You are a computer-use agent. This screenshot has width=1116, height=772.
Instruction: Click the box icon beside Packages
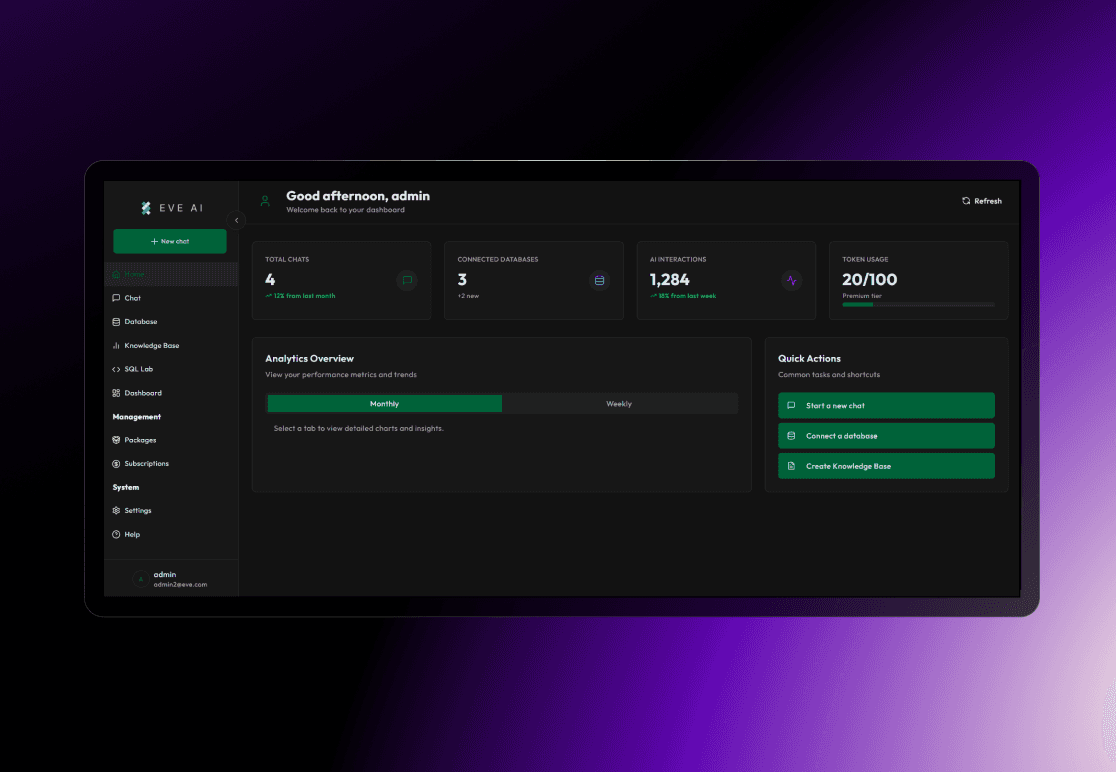pos(116,440)
